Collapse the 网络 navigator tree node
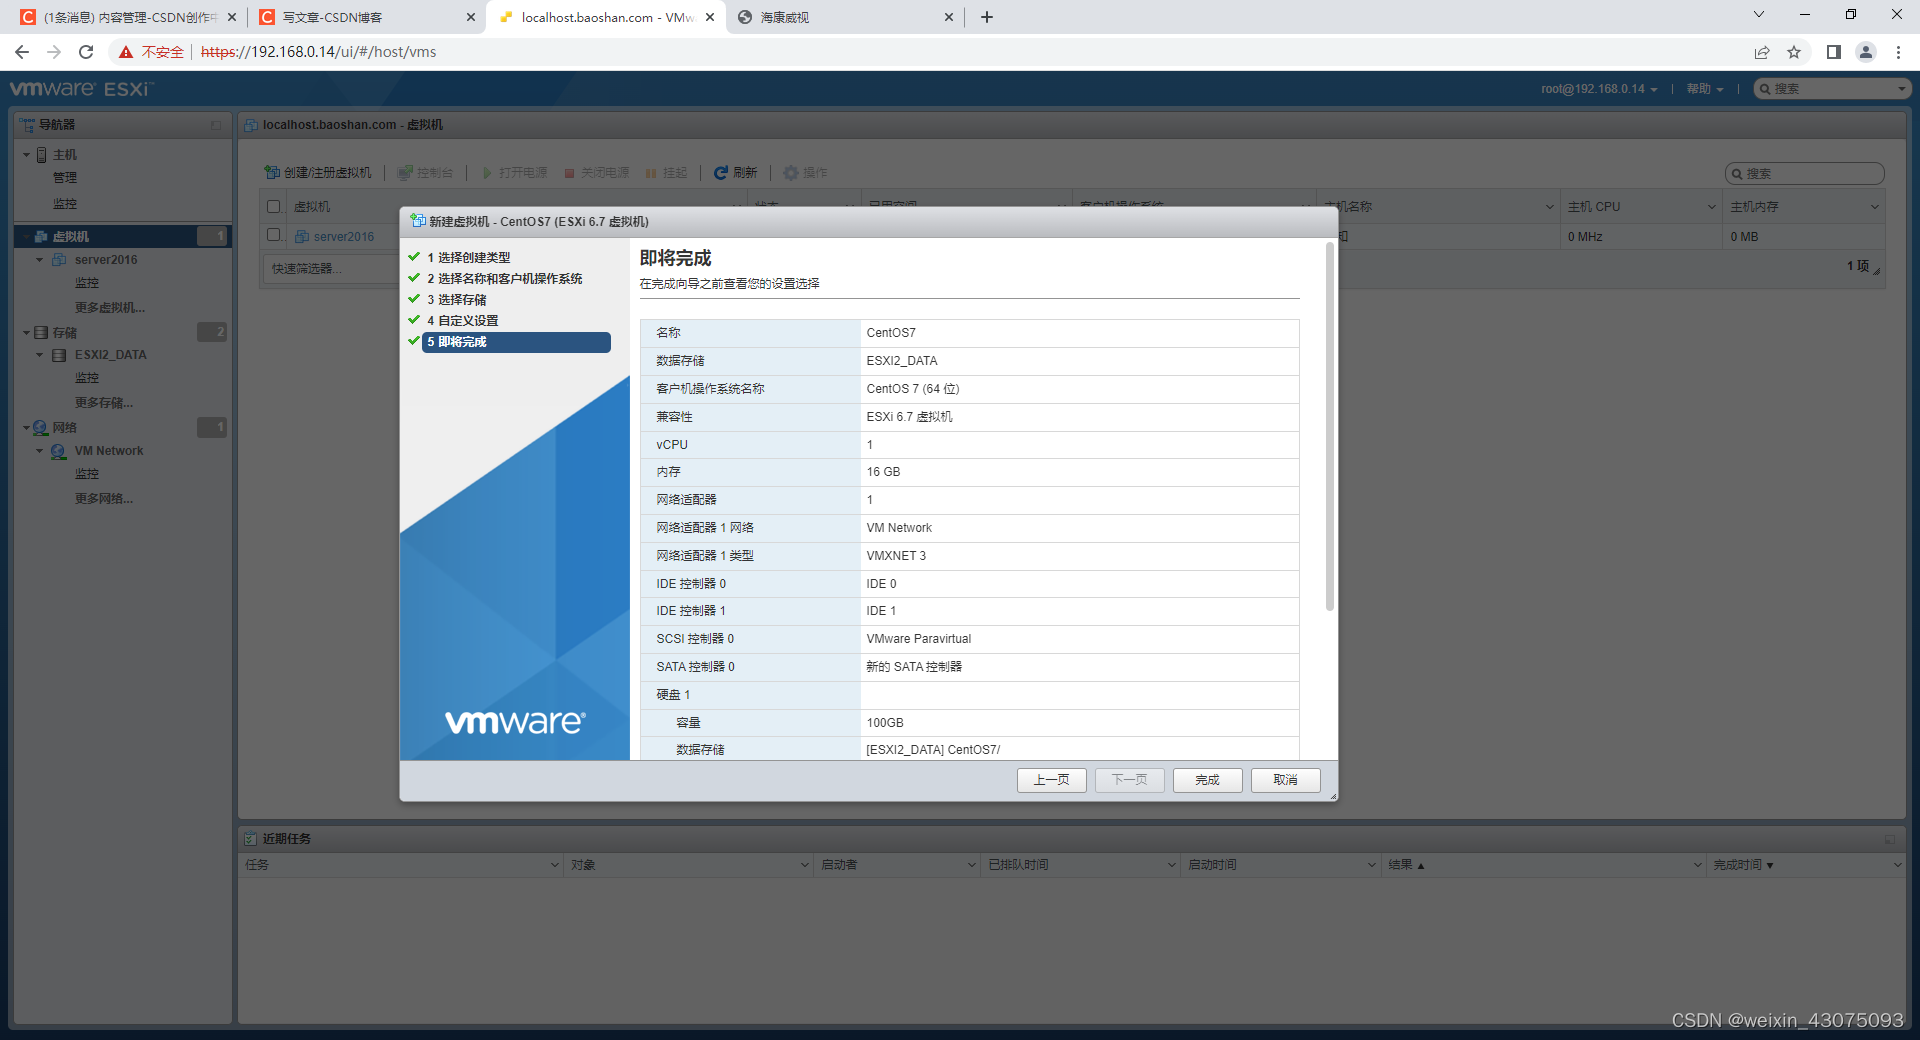This screenshot has height=1040, width=1920. pyautogui.click(x=27, y=428)
